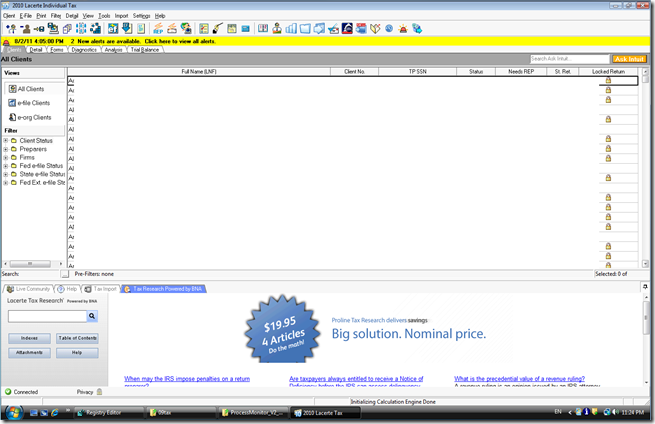Switch to the Trial Balance tab

[145, 50]
